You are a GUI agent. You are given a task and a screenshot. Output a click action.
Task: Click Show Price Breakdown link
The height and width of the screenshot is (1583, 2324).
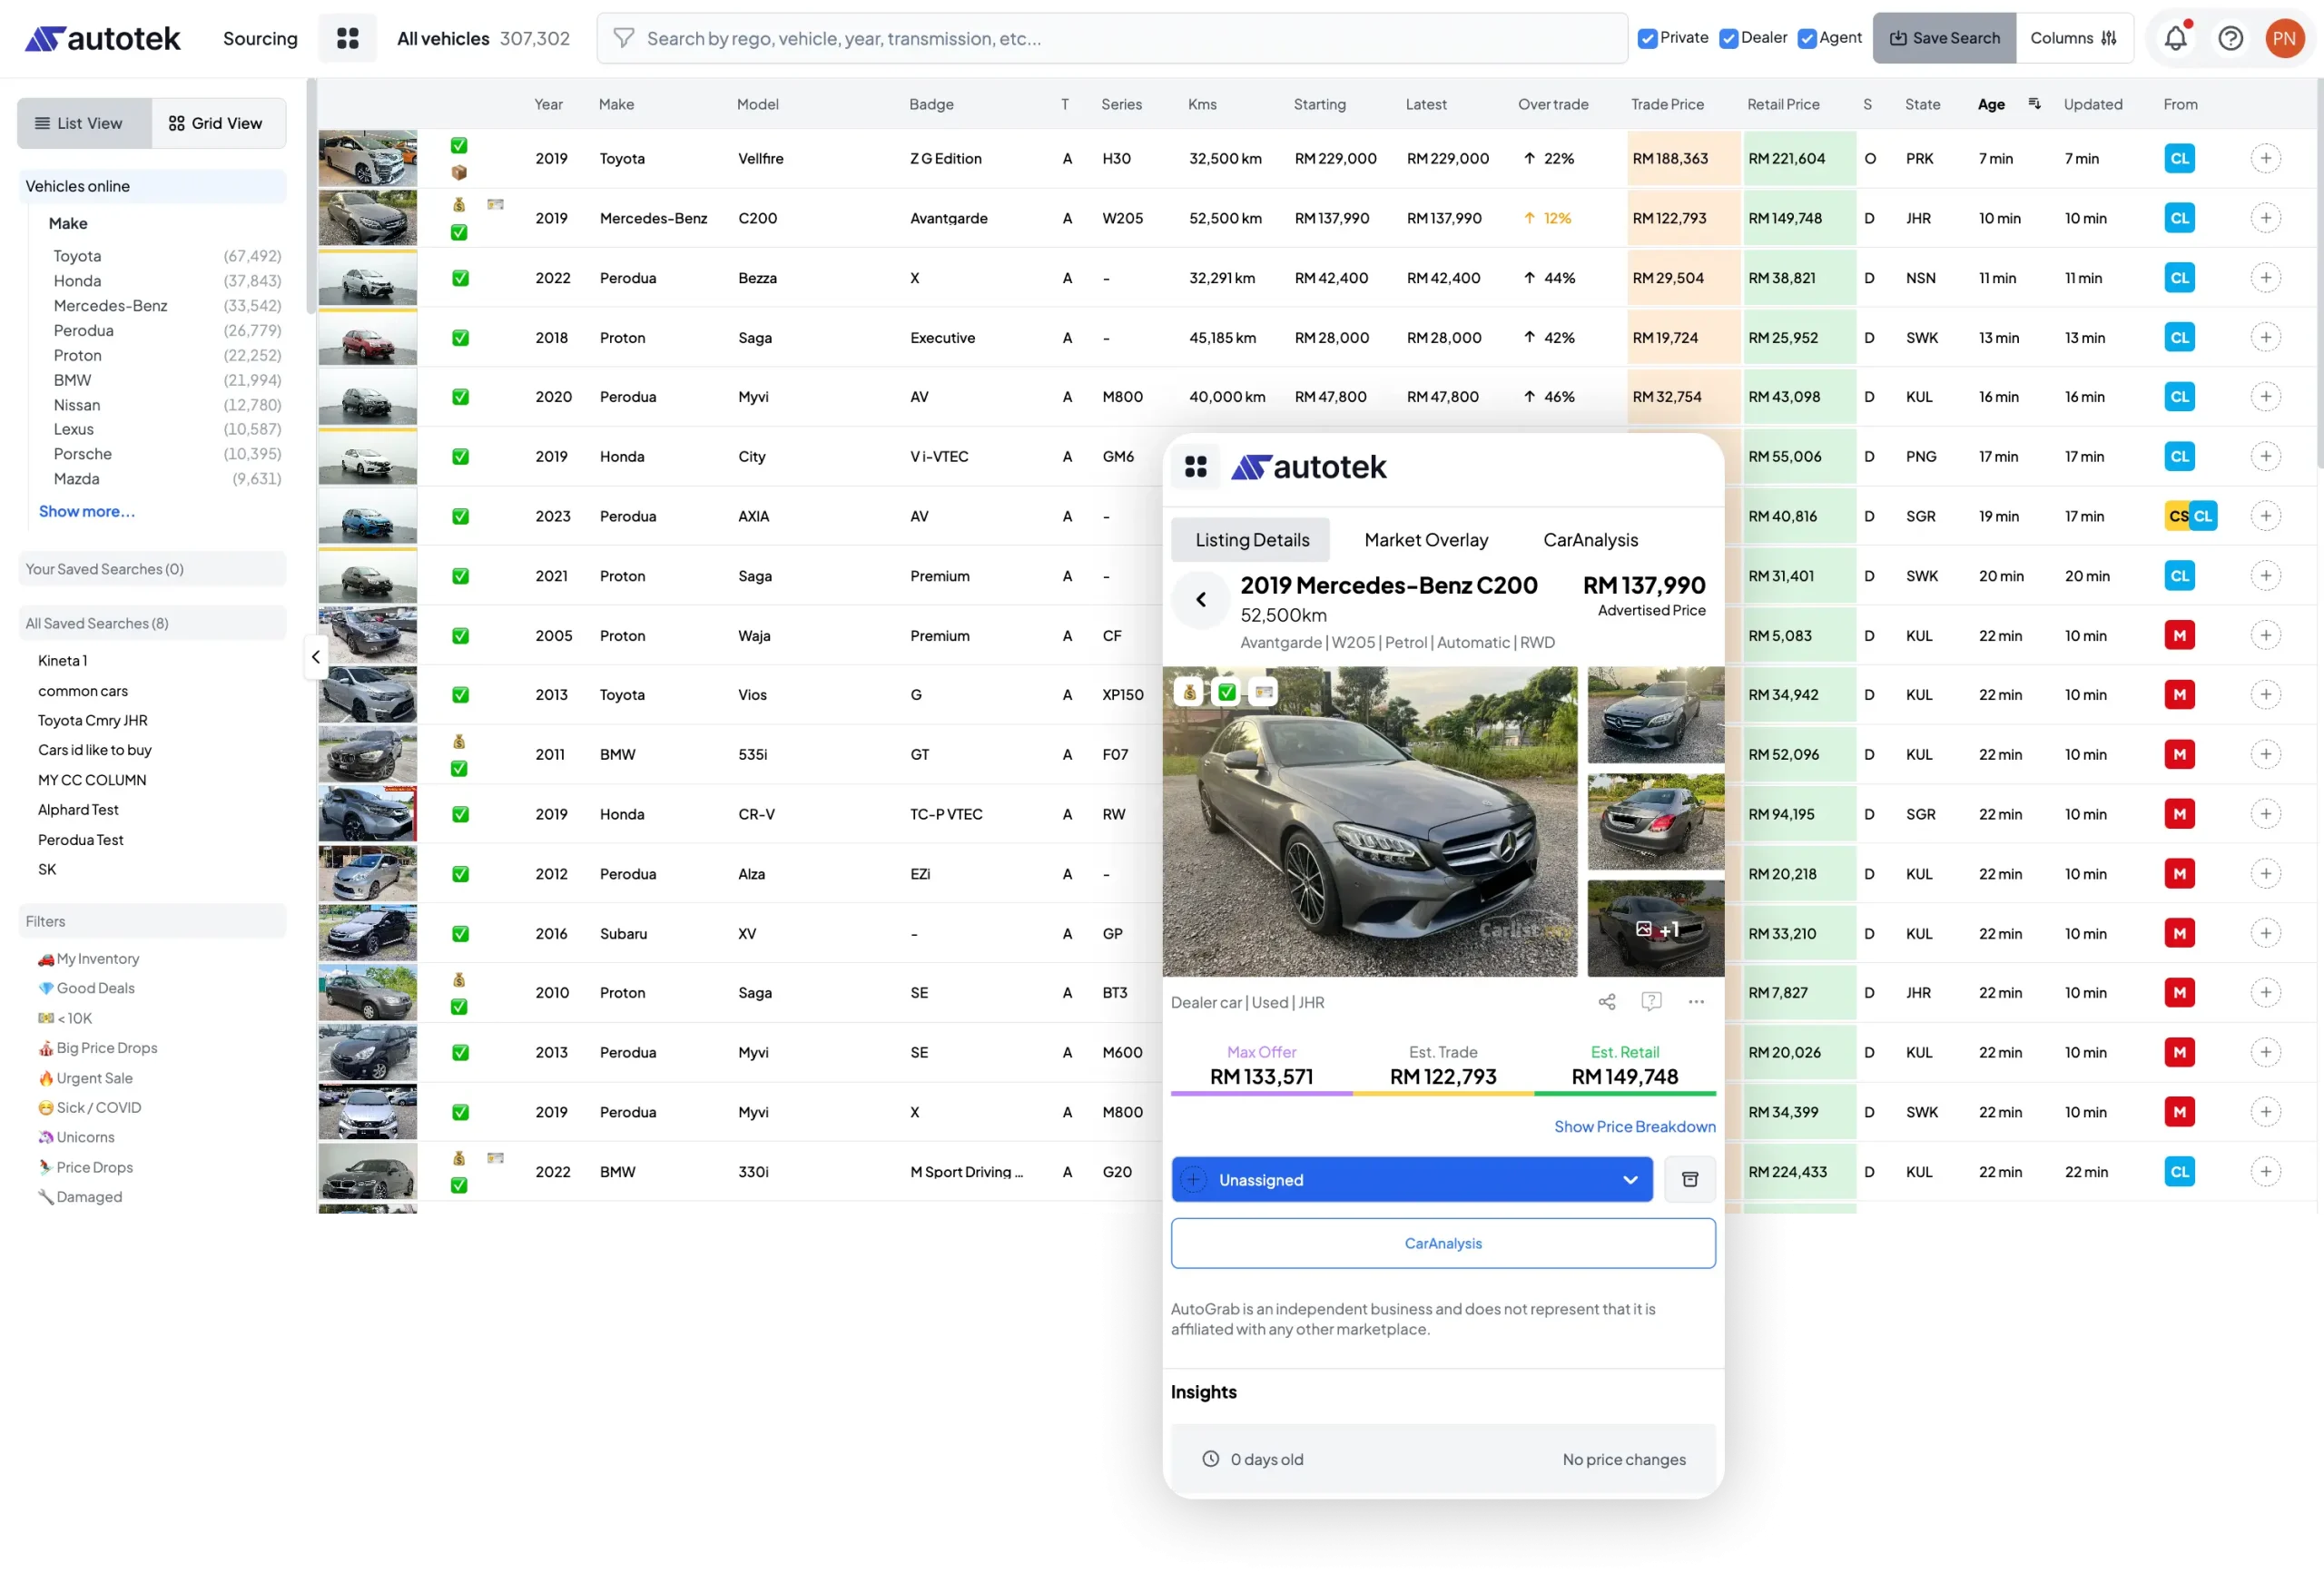tap(1634, 1126)
